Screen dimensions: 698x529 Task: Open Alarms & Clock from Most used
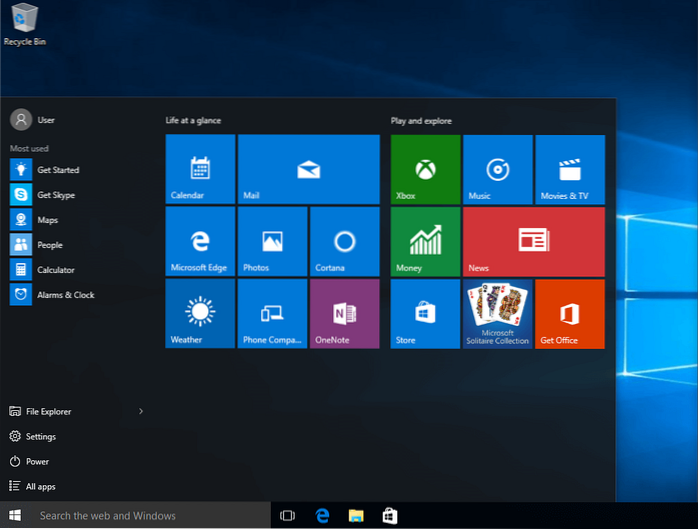pos(65,295)
